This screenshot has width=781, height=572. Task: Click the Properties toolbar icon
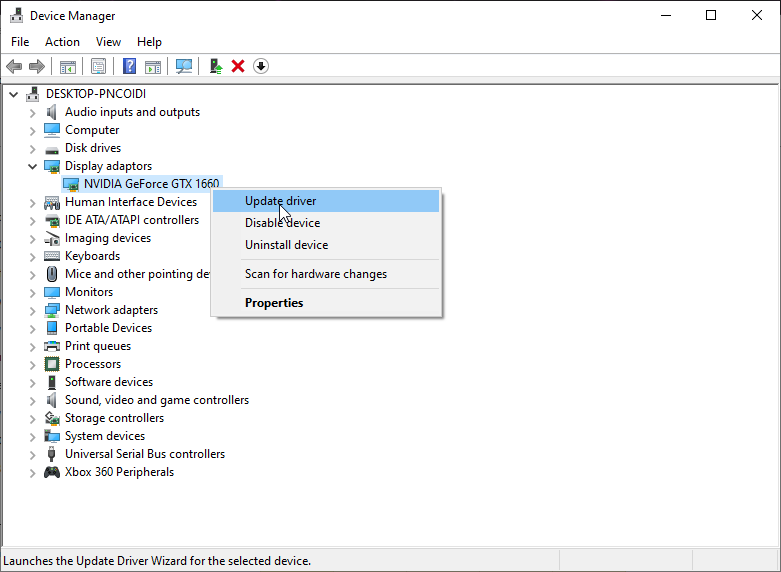(x=98, y=66)
